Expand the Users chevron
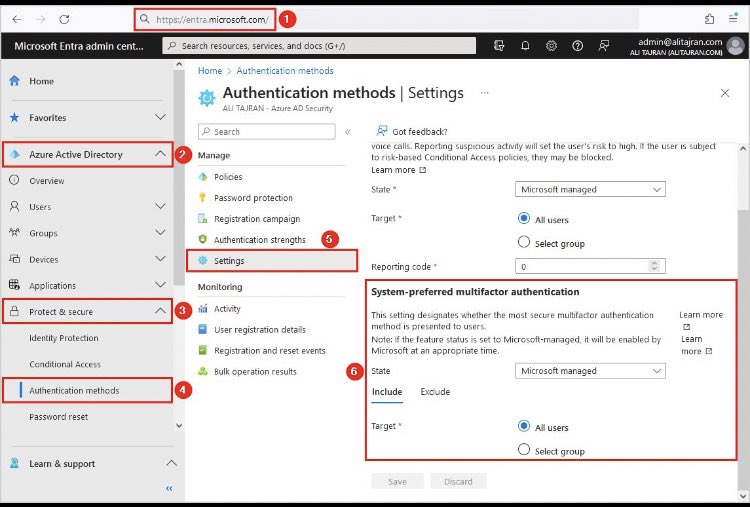Image resolution: width=750 pixels, height=507 pixels. pos(161,206)
